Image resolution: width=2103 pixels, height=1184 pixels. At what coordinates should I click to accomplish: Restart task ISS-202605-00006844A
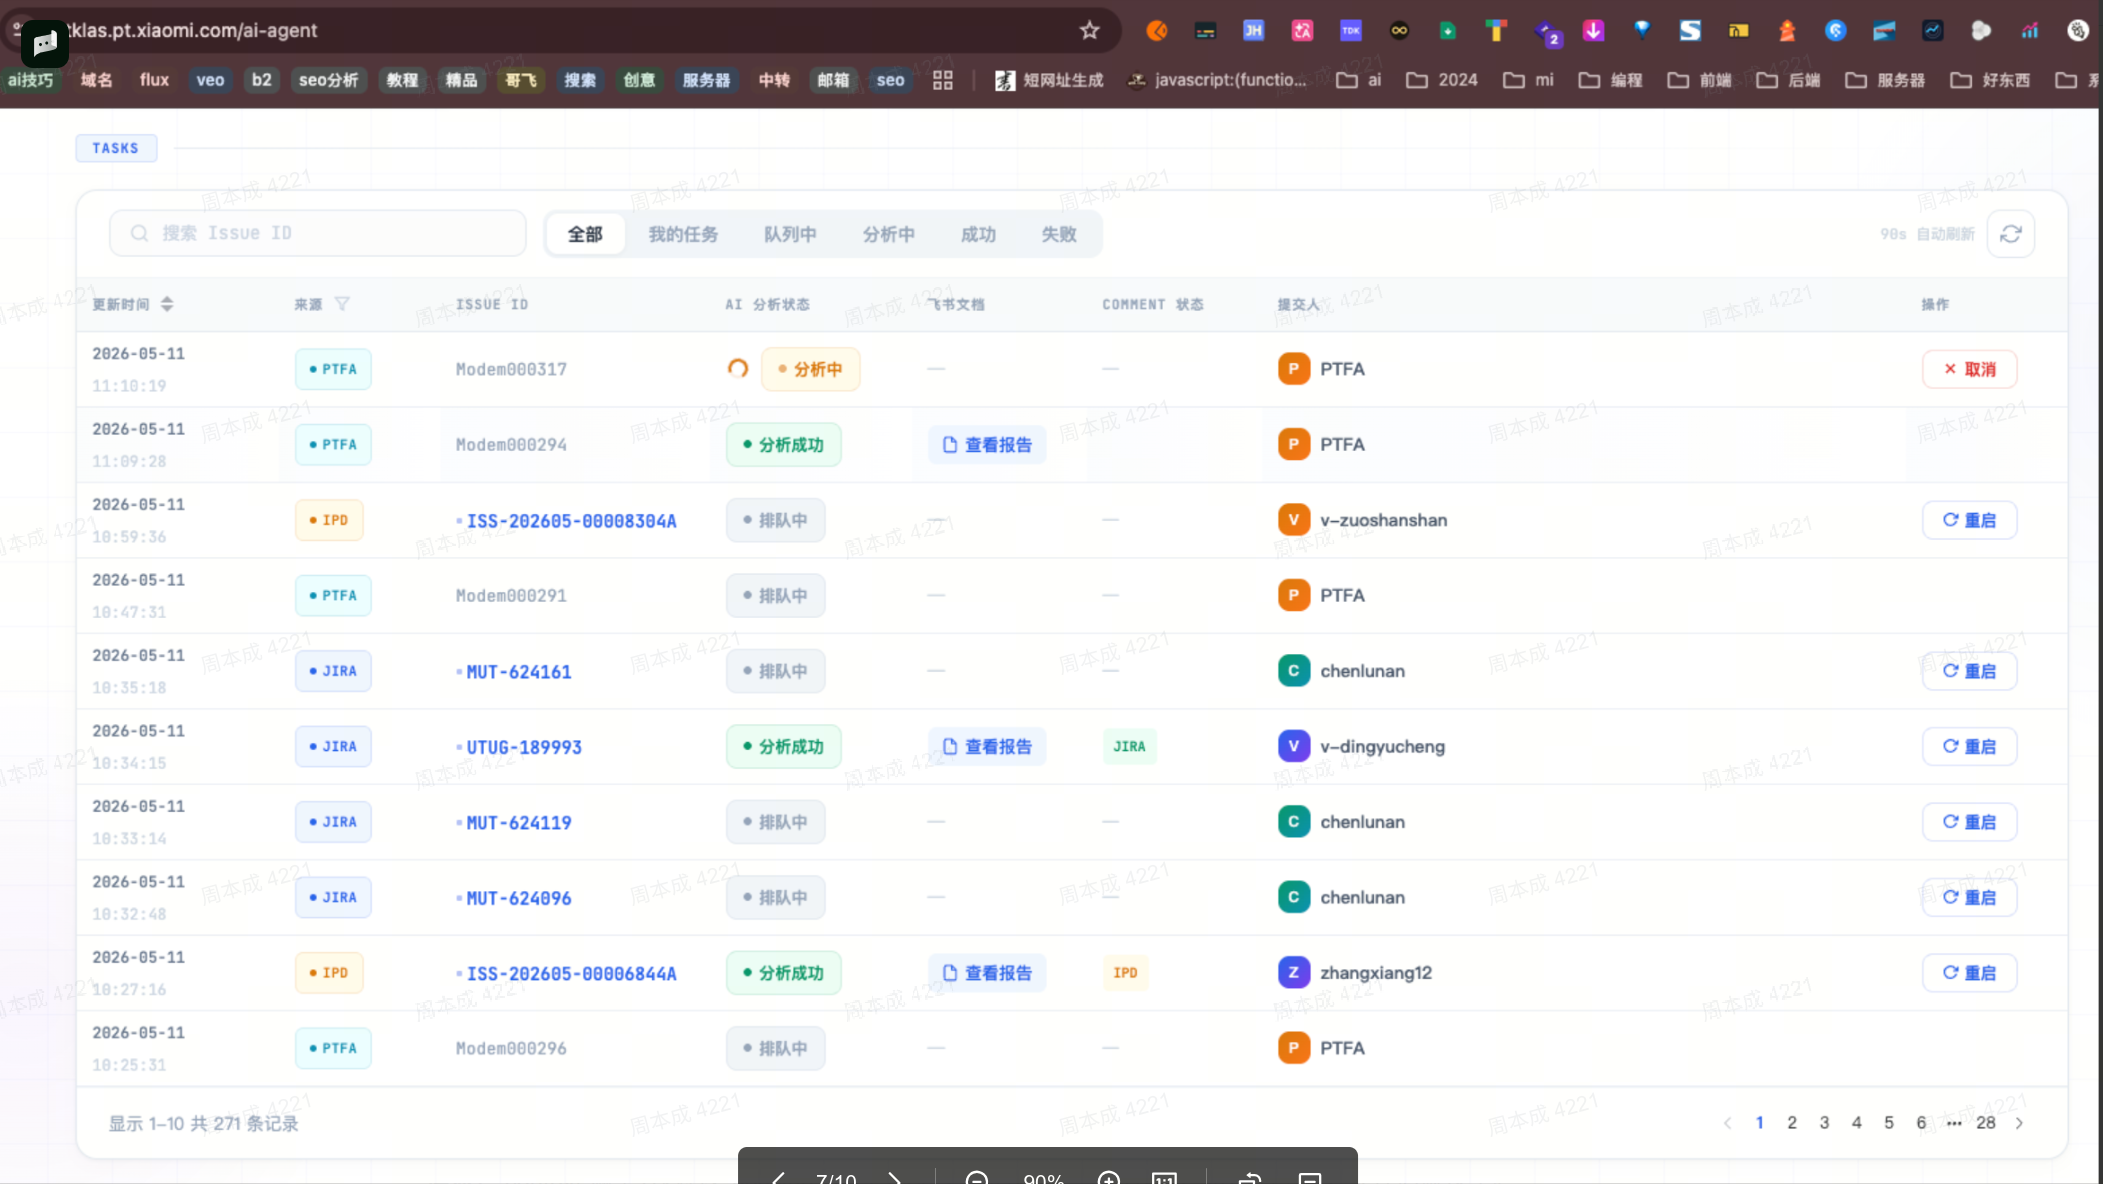(1969, 973)
